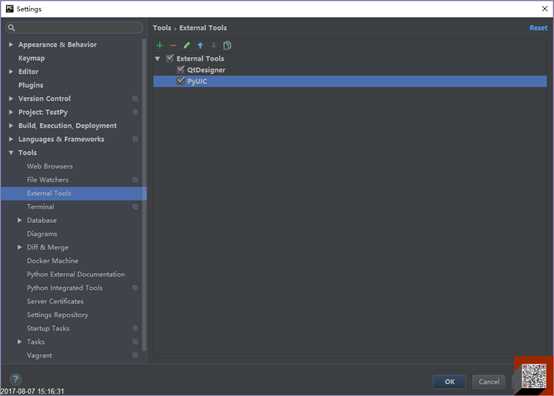Image resolution: width=554 pixels, height=396 pixels.
Task: Remove selected tool with the minus icon
Action: click(173, 45)
